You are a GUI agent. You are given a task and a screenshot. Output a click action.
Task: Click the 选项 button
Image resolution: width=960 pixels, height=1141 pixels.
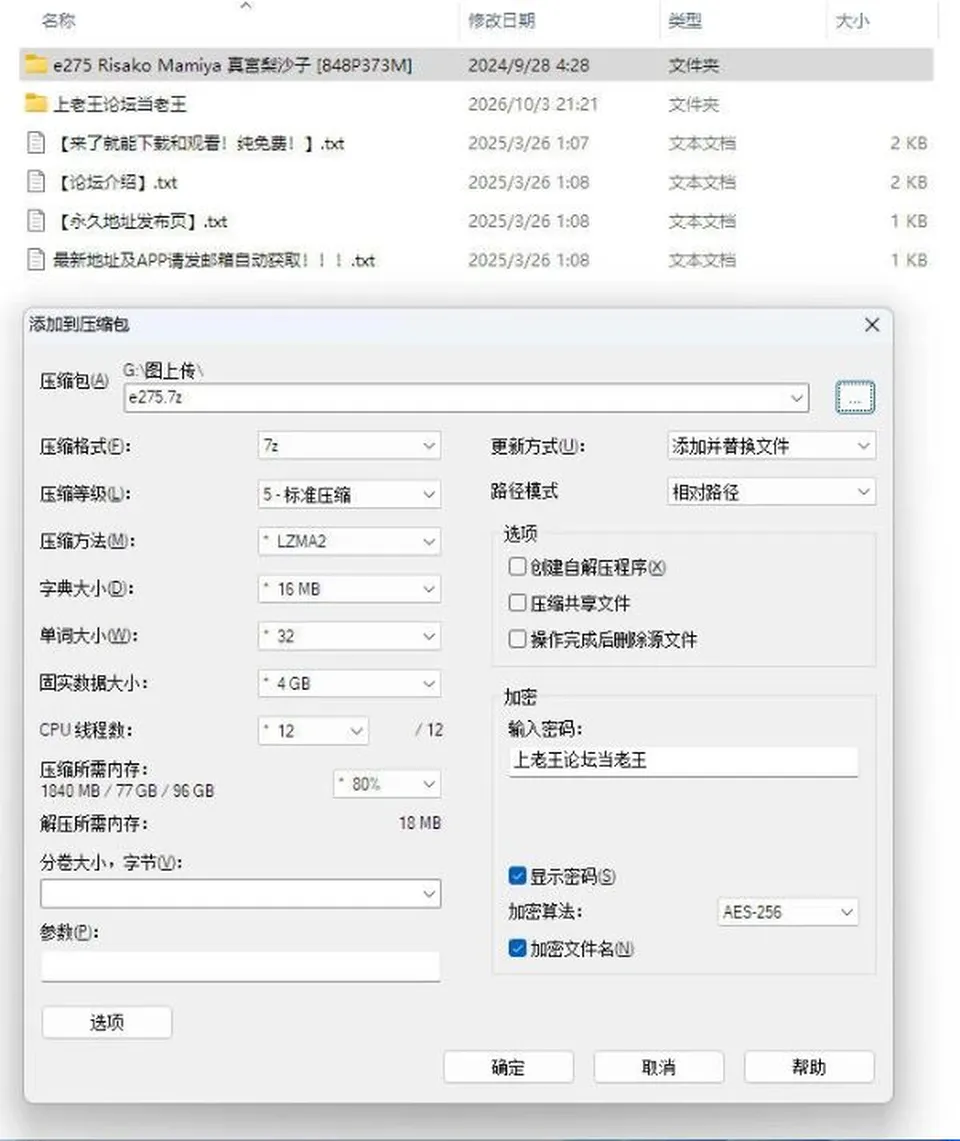107,1022
